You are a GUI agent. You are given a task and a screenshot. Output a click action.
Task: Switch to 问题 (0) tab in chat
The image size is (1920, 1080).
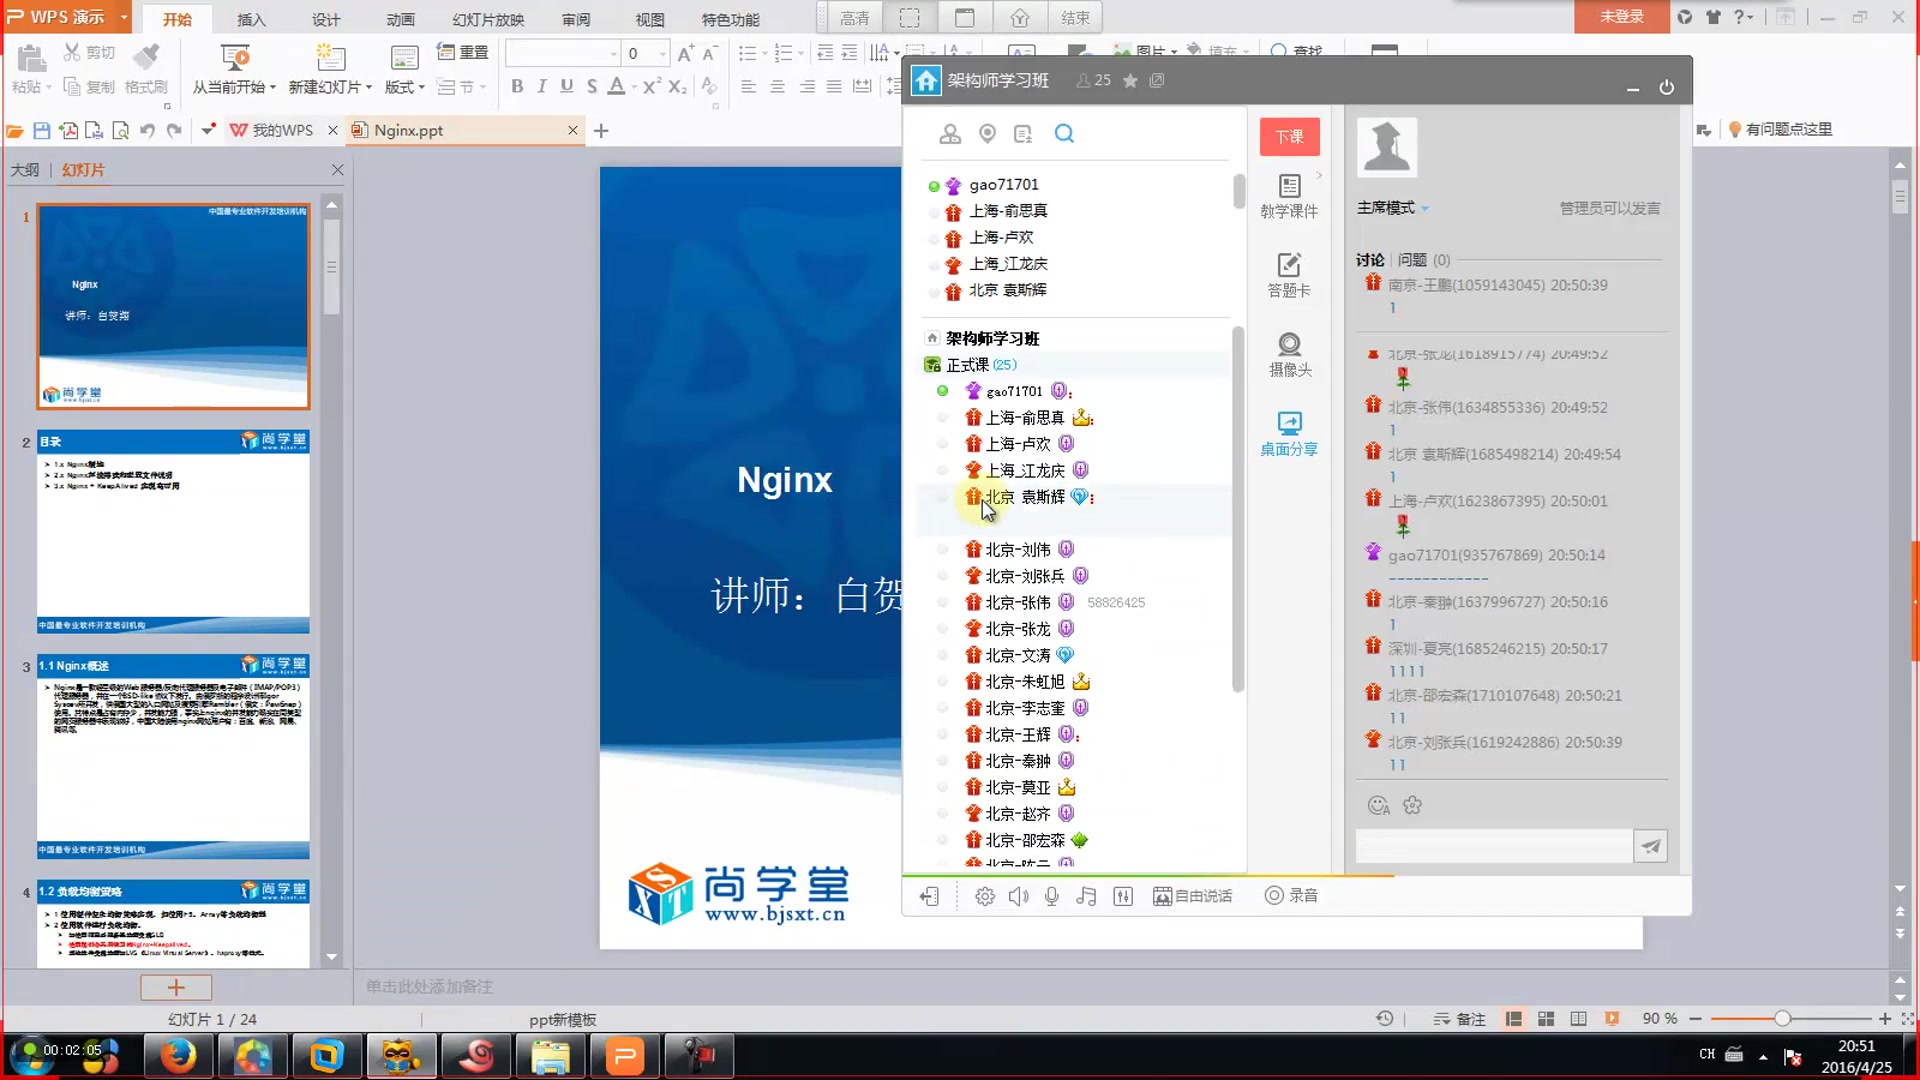[x=1424, y=260]
